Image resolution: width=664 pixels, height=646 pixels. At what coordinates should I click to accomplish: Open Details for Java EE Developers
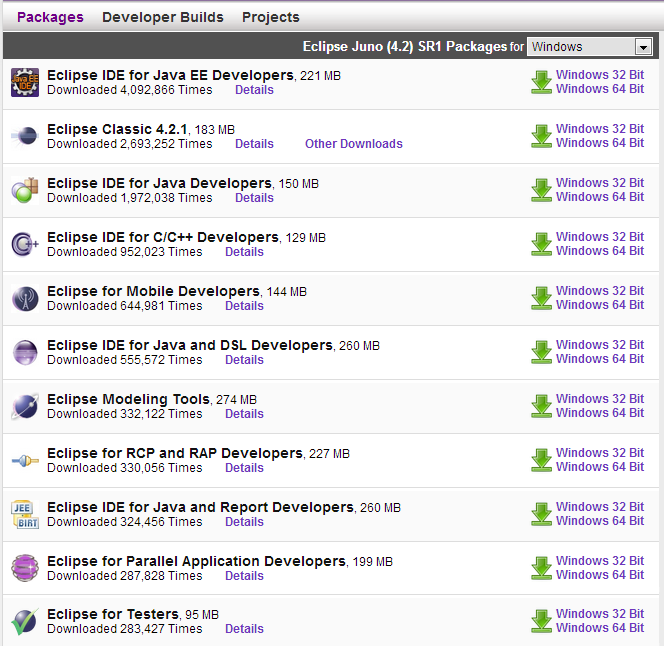point(254,90)
